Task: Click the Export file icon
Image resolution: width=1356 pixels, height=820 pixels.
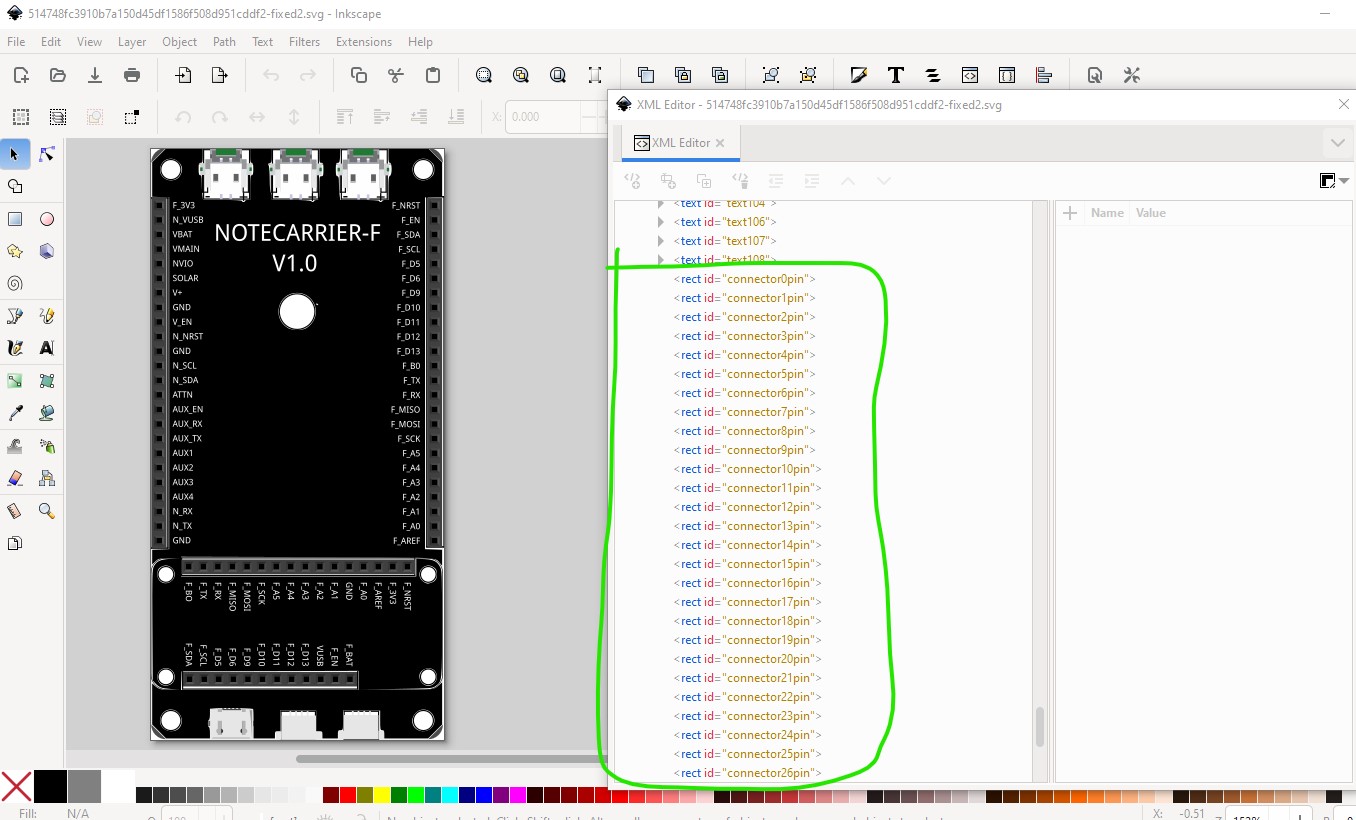Action: [x=220, y=75]
